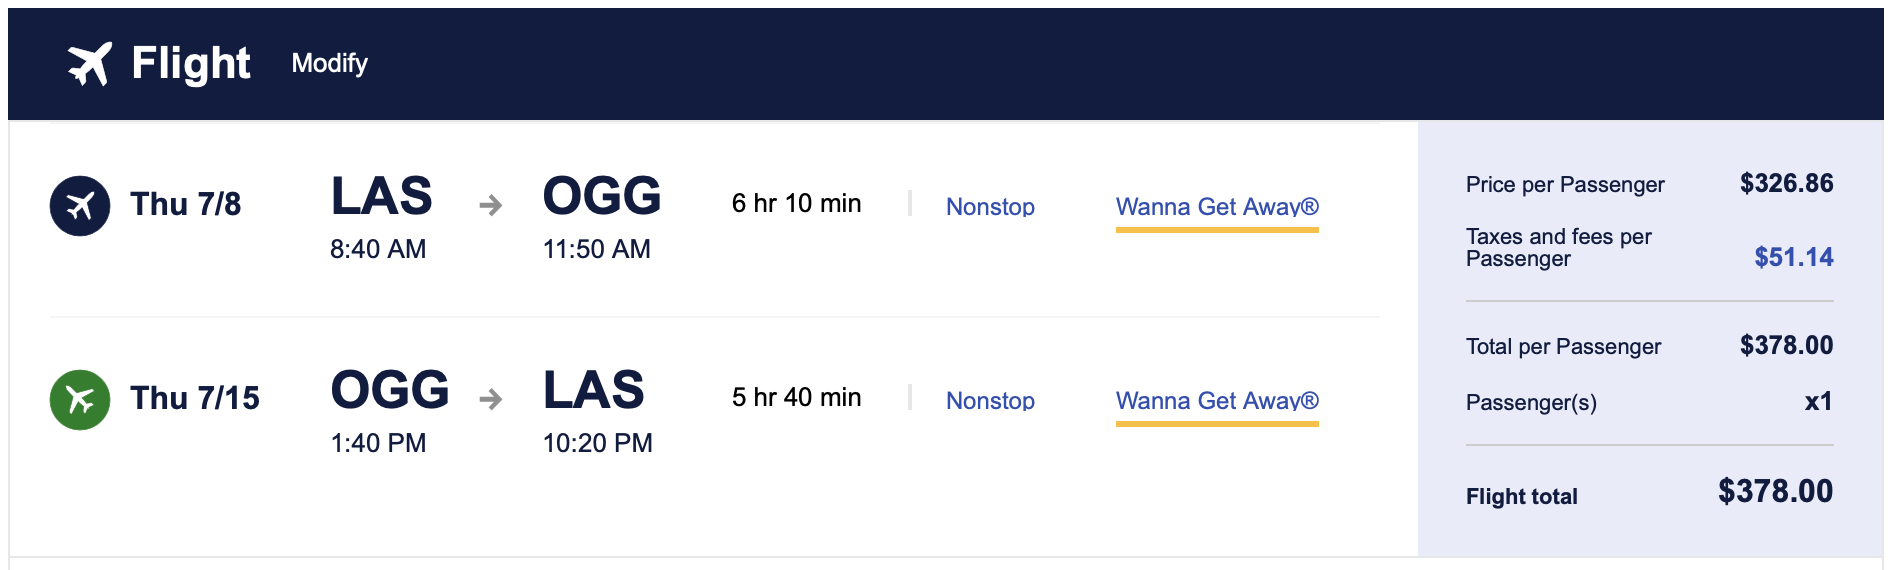This screenshot has height=570, width=1898.
Task: Open Nonstop details for Thu 7/8 flight
Action: (990, 206)
